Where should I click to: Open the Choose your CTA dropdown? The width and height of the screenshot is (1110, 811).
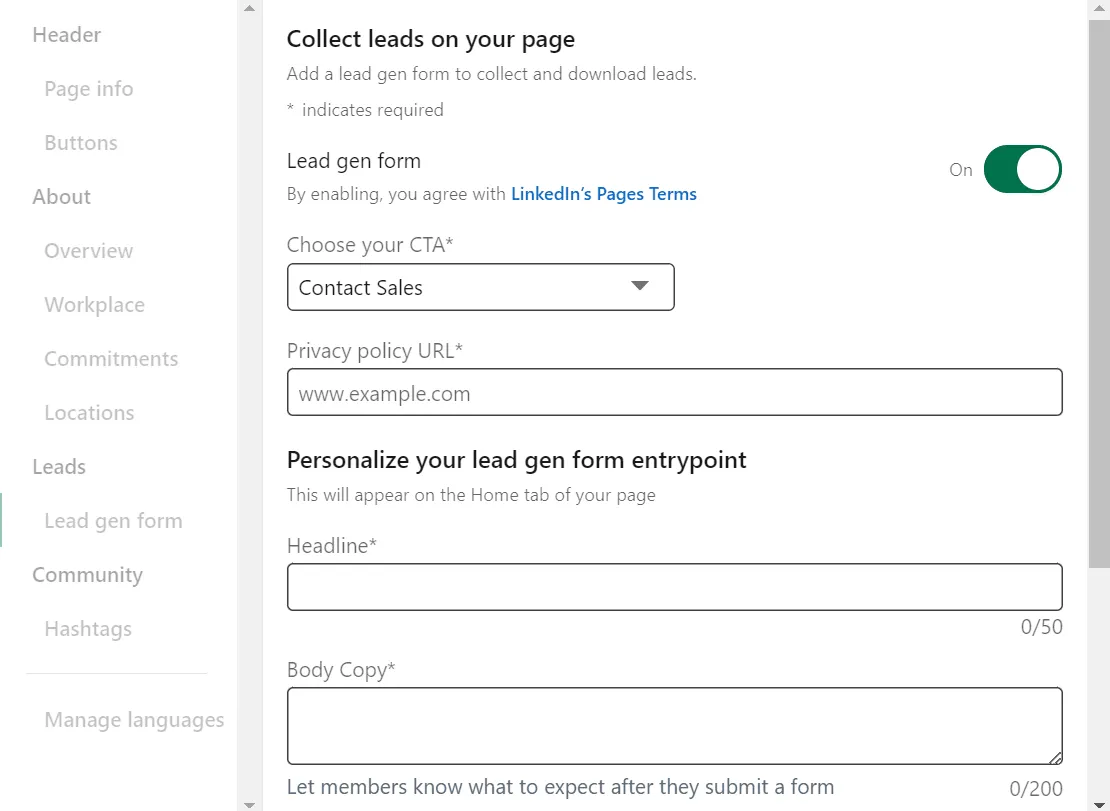point(480,287)
